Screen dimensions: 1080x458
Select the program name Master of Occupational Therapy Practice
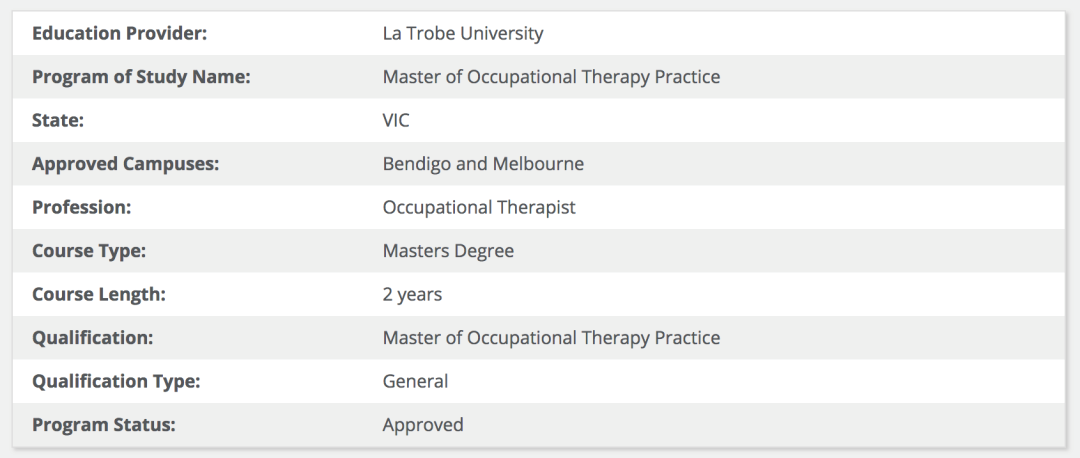pos(551,77)
